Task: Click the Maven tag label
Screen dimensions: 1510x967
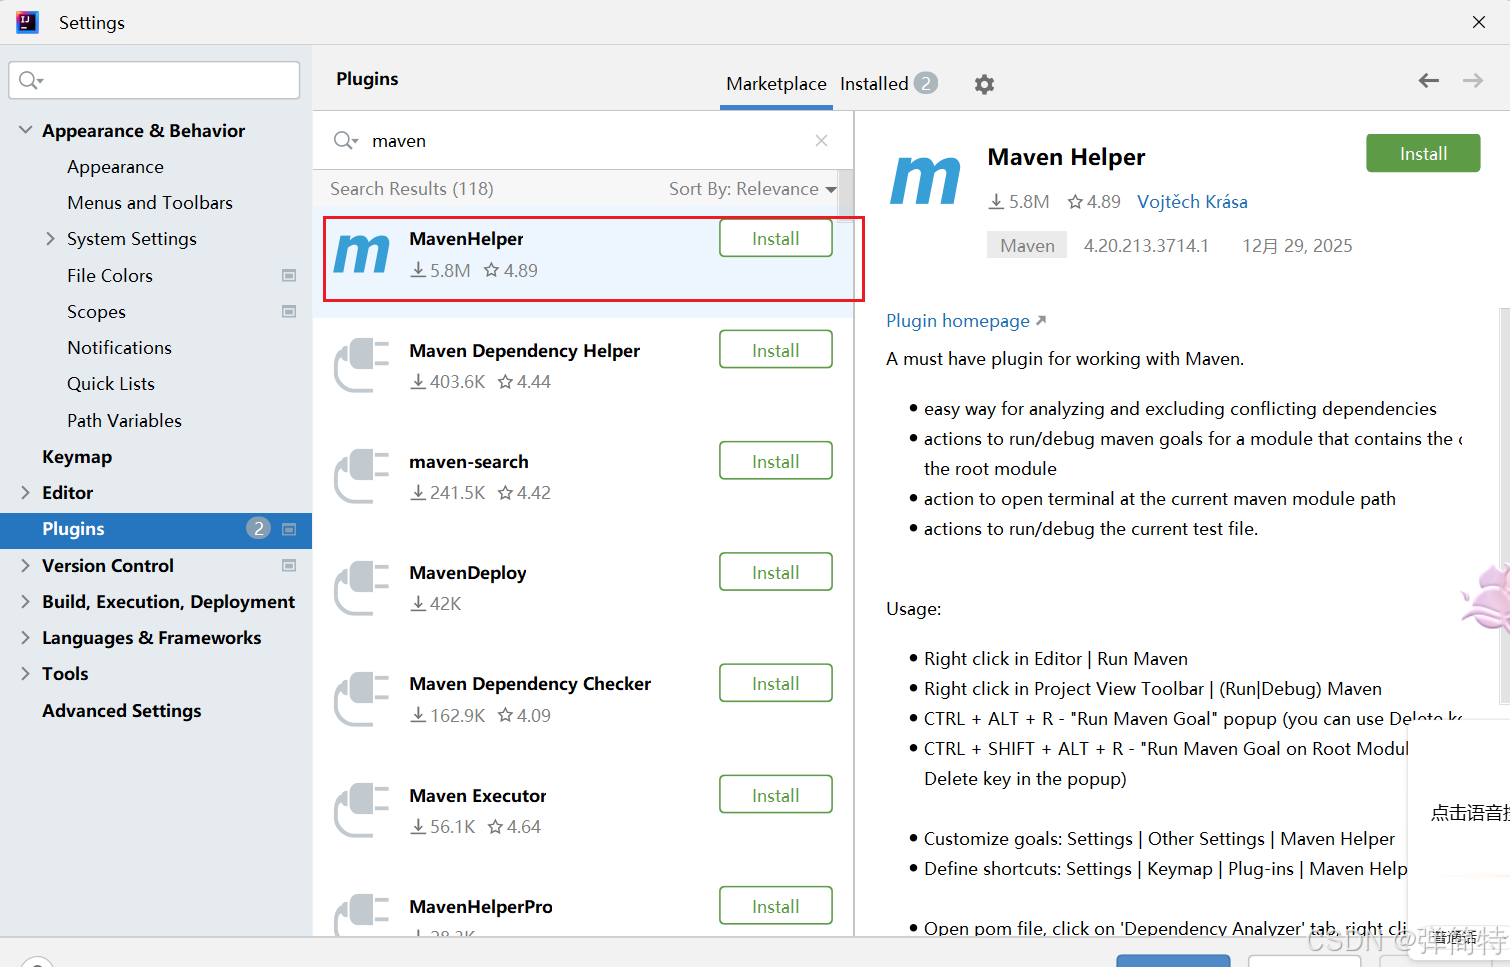Action: click(1027, 245)
